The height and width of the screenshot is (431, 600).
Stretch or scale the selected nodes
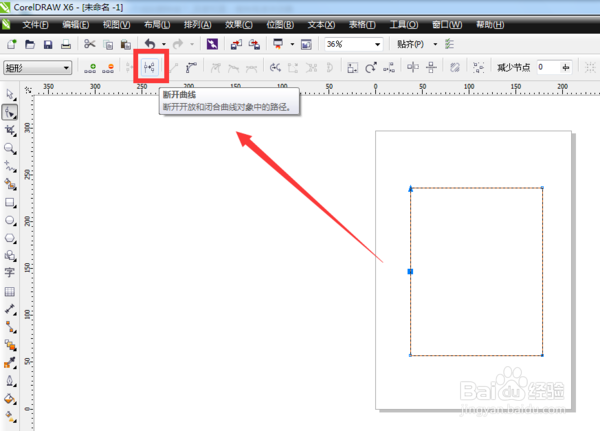(352, 68)
